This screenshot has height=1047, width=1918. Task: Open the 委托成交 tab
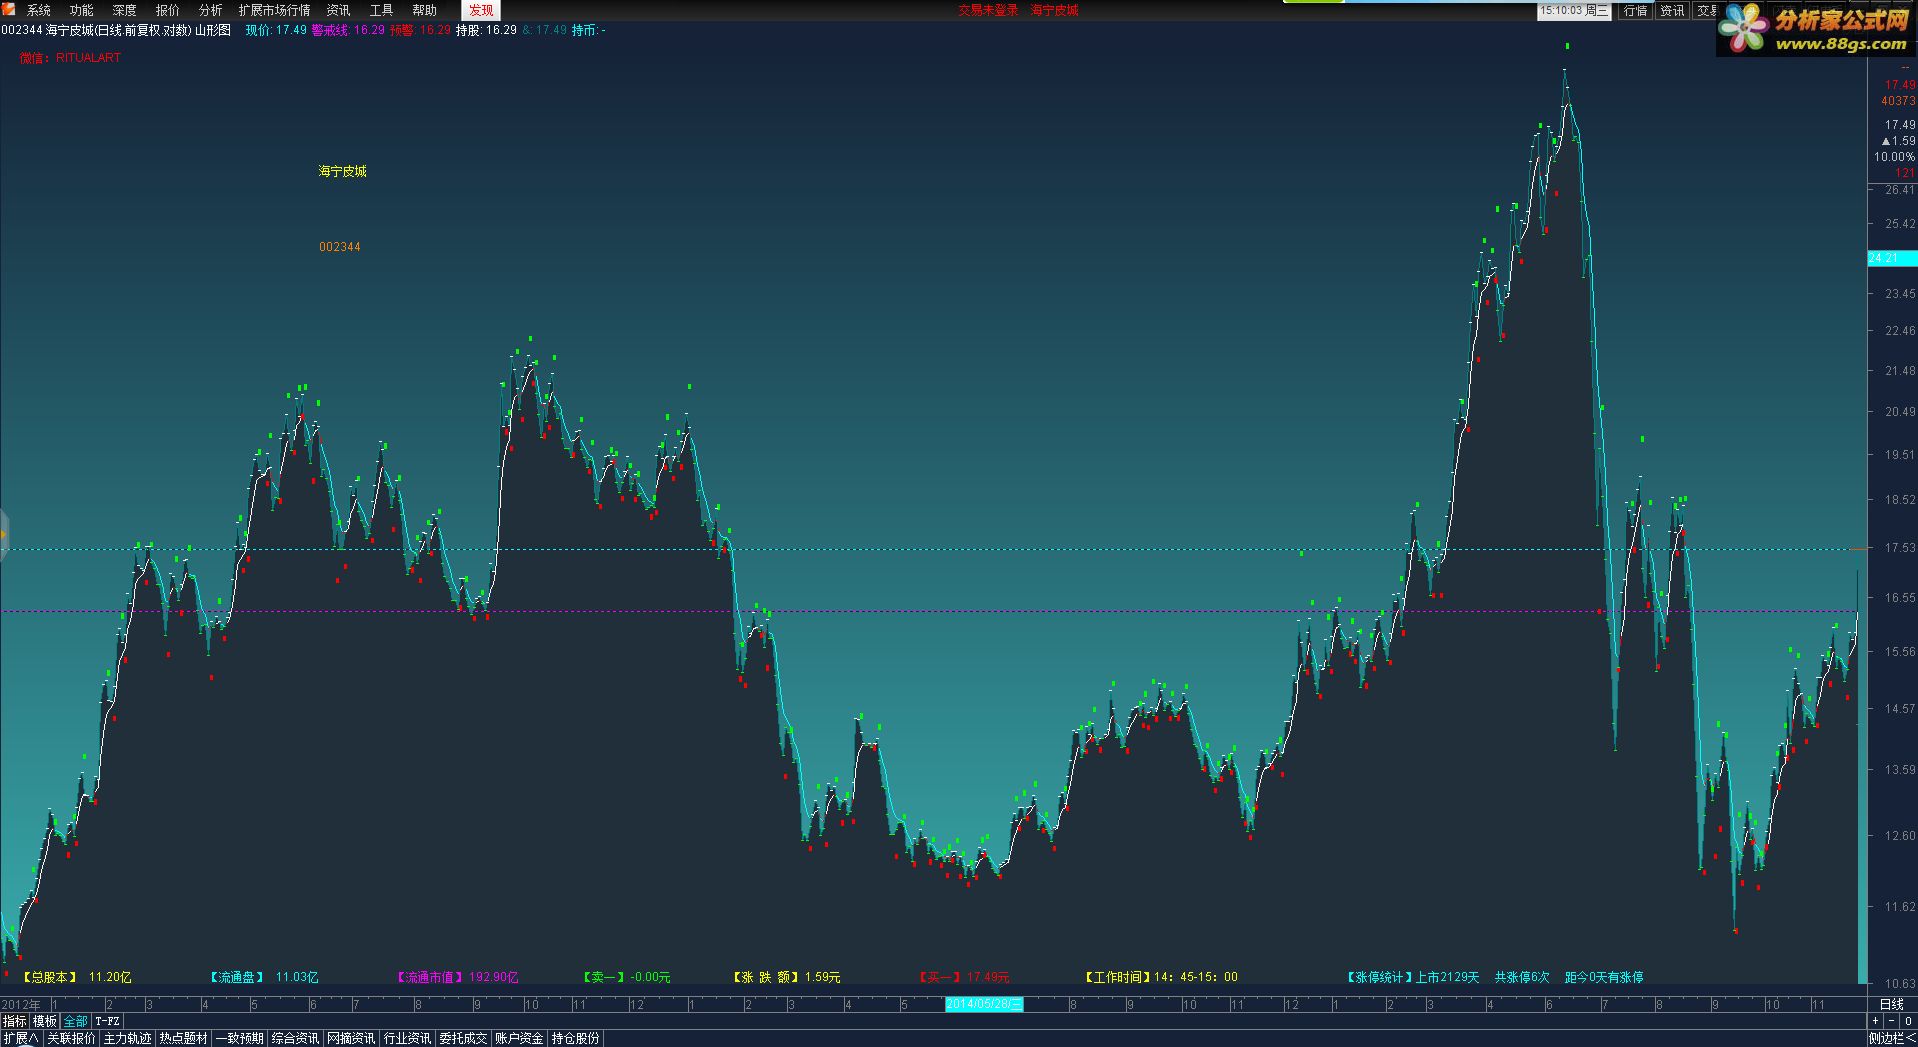(x=464, y=1039)
